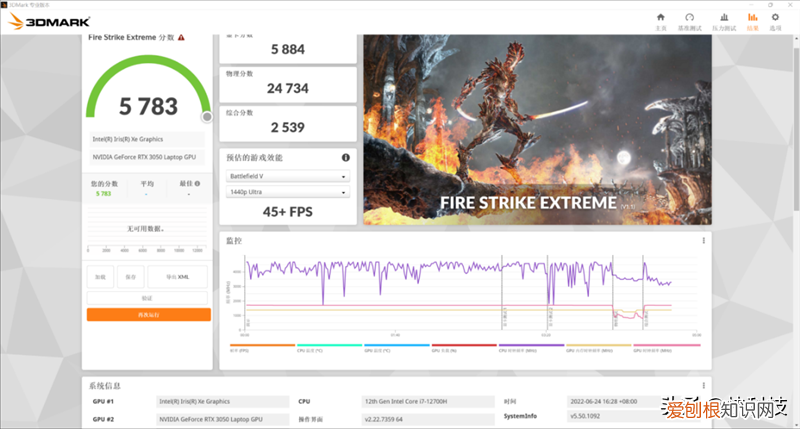Open the 主页 home icon
Screen dimensions: 800x429
(x=660, y=21)
